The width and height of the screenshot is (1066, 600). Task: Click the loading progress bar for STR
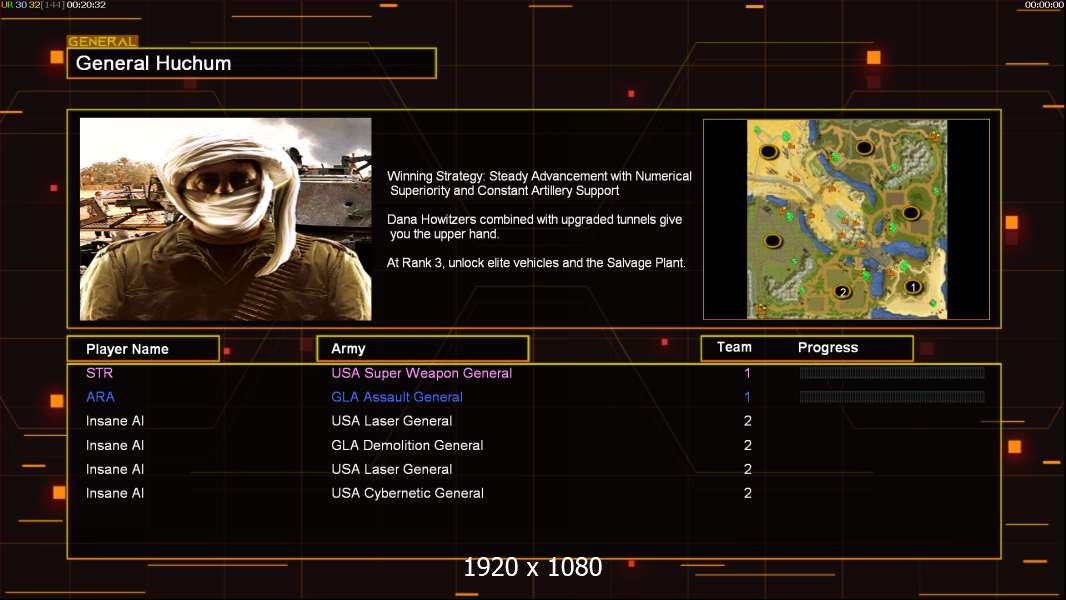892,373
